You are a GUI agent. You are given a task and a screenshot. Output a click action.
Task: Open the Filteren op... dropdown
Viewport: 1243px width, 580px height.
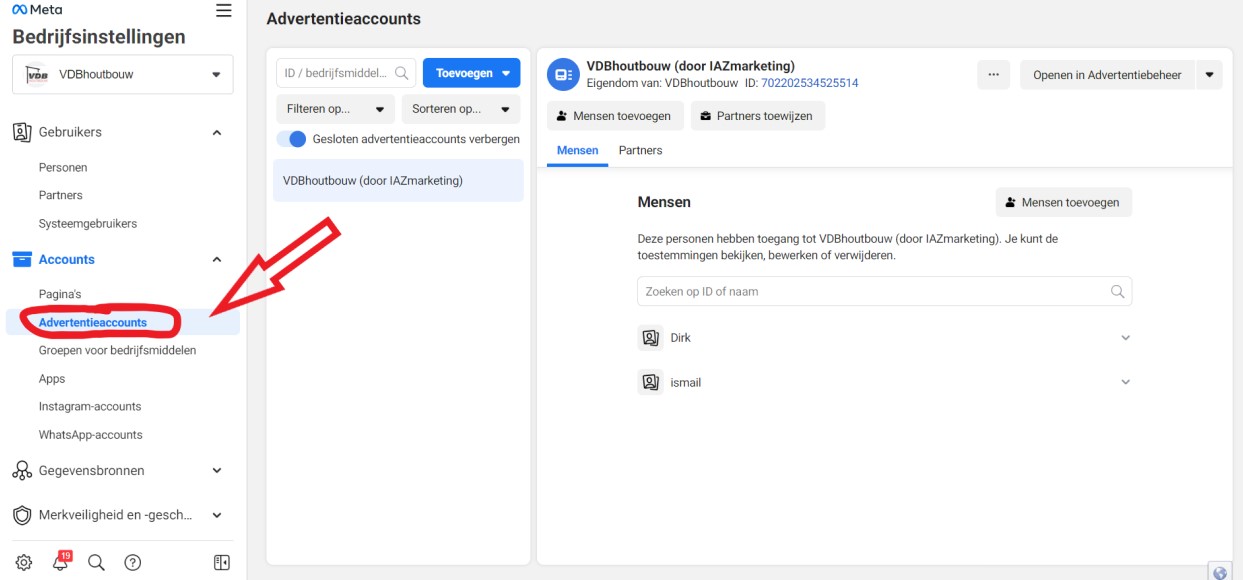click(335, 109)
